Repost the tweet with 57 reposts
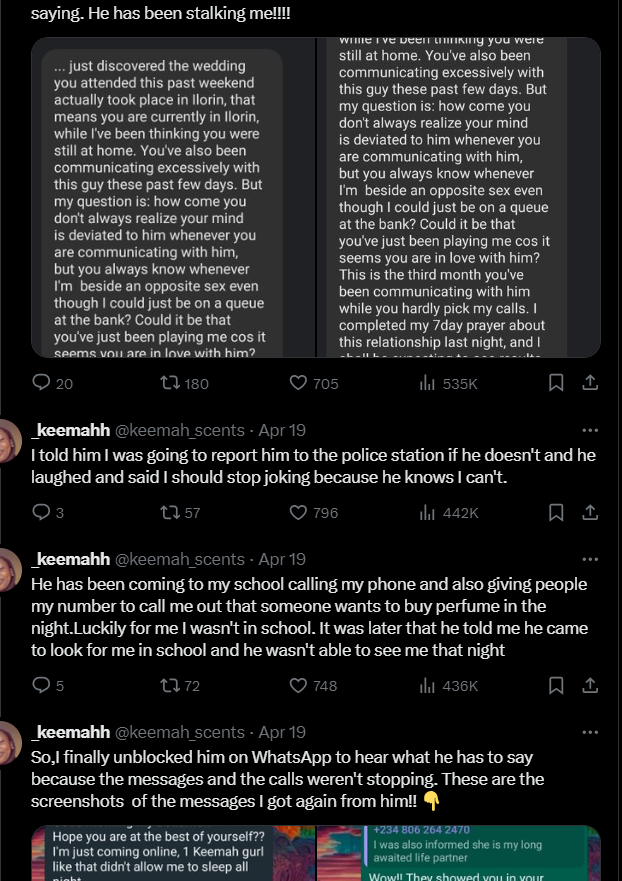The width and height of the screenshot is (622, 881). click(170, 513)
